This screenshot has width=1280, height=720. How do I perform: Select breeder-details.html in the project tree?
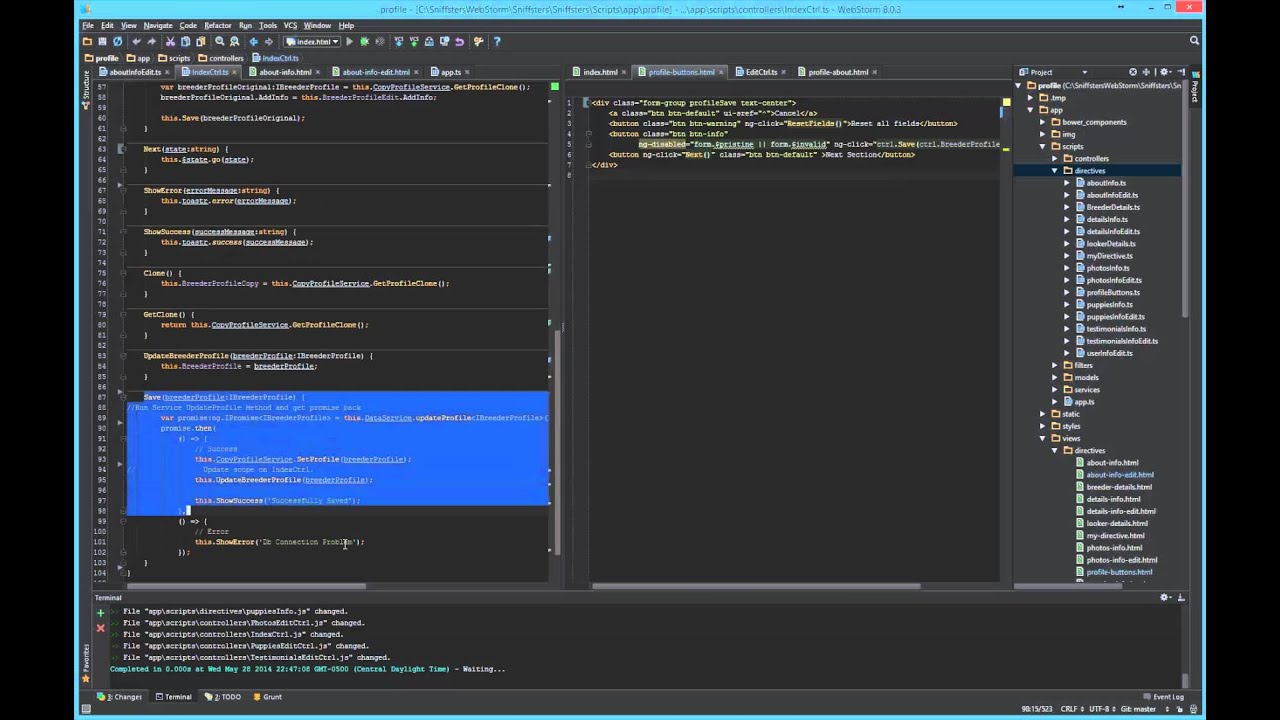(x=1119, y=487)
